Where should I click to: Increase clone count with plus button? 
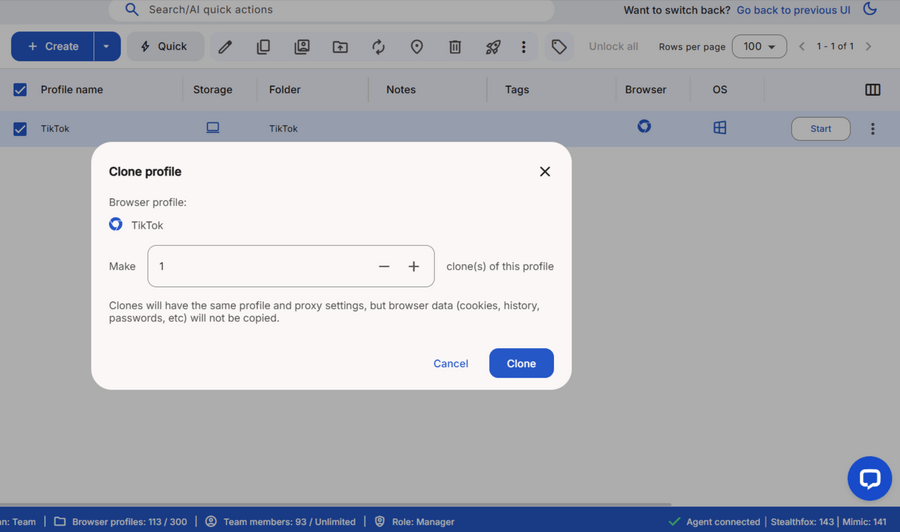413,267
